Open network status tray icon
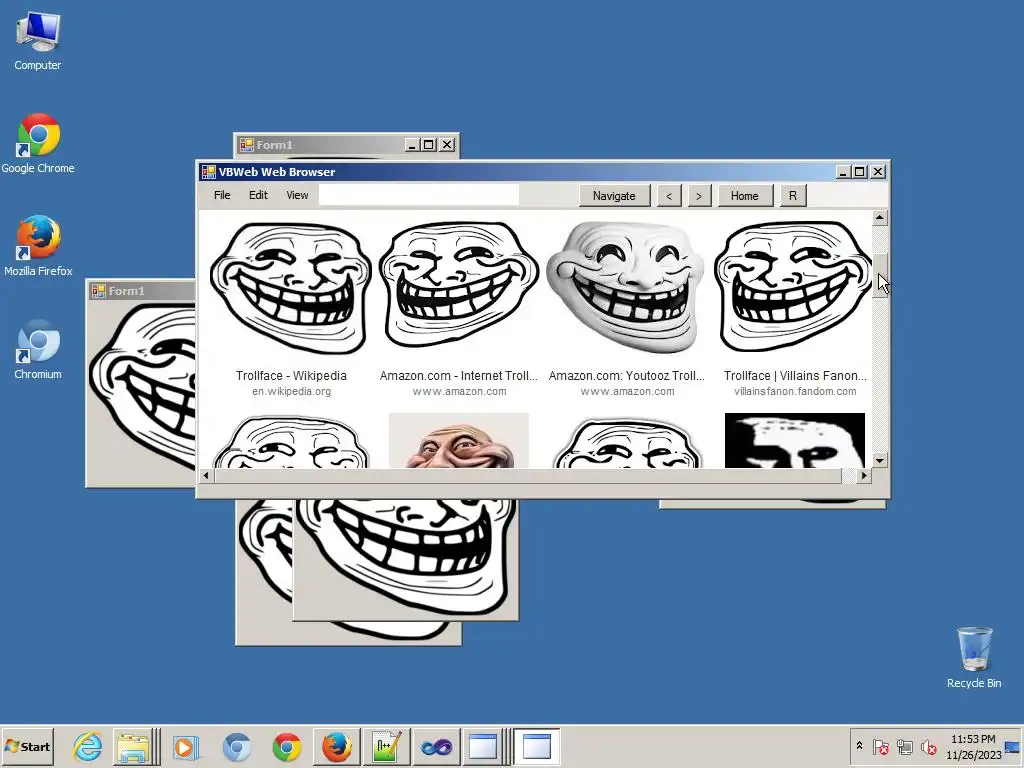This screenshot has width=1024, height=768. coord(904,746)
